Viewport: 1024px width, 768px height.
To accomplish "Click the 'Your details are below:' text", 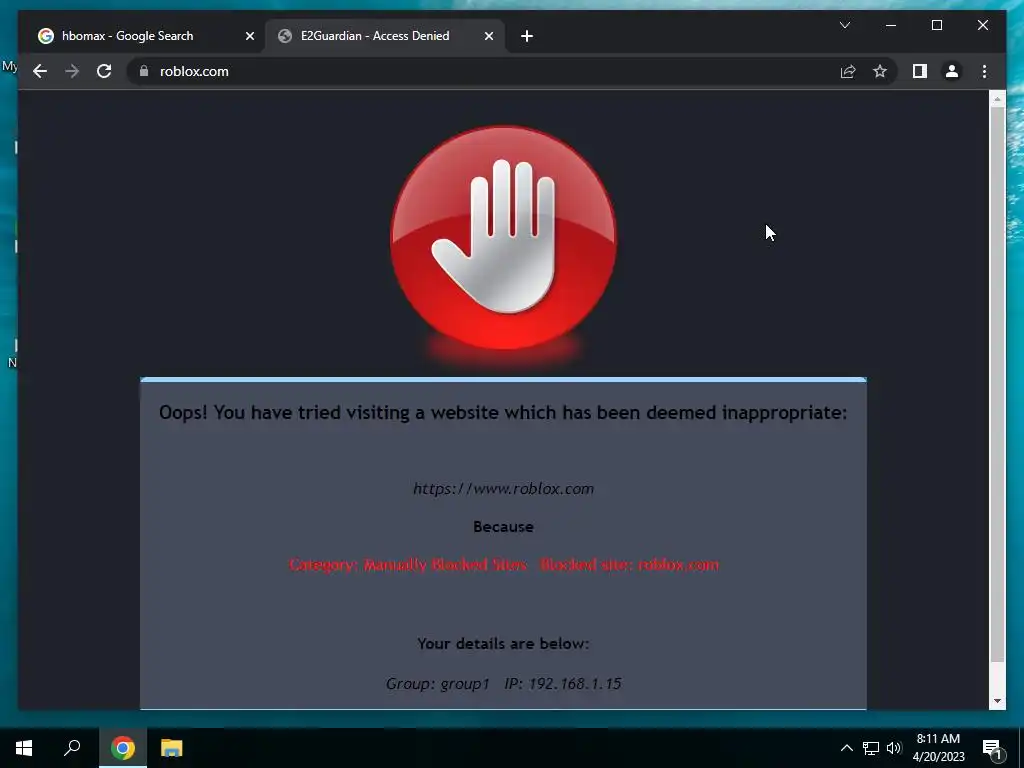I will pyautogui.click(x=504, y=643).
